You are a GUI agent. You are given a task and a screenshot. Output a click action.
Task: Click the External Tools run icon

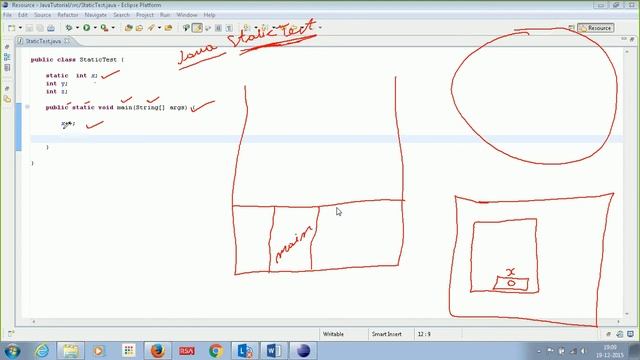(x=104, y=28)
